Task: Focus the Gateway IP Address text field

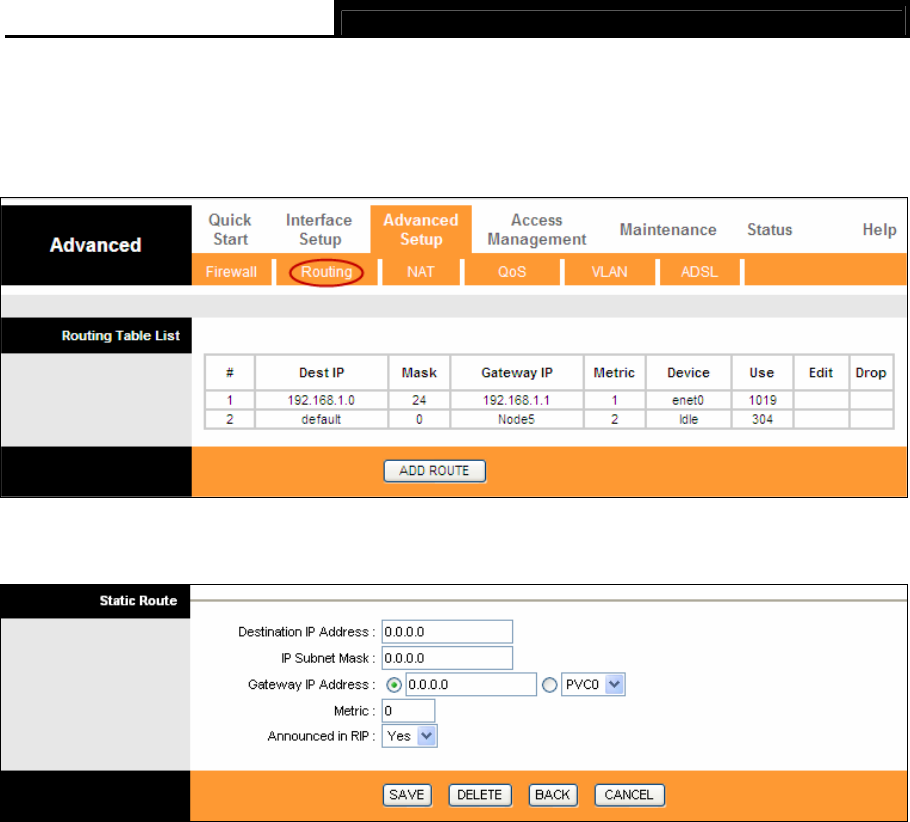Action: (471, 684)
